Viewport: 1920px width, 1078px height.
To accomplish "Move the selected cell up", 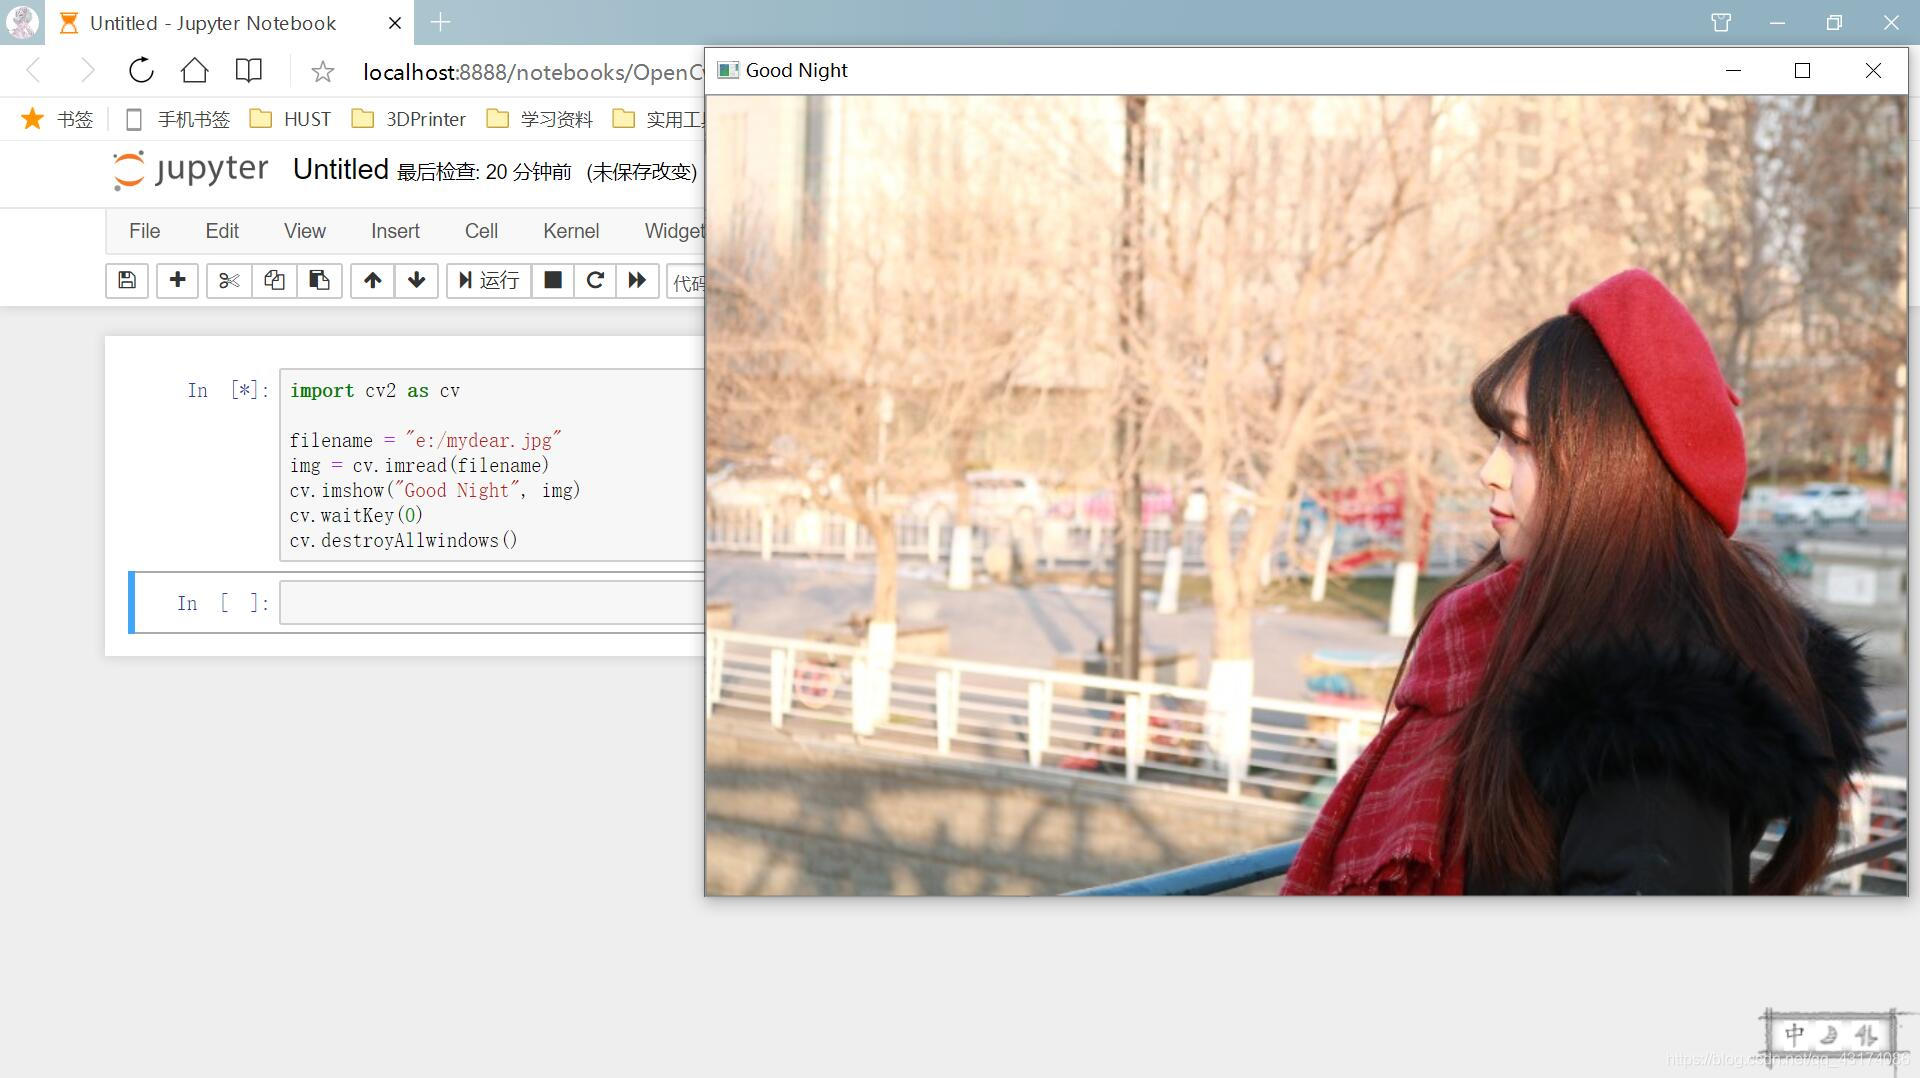I will point(372,281).
